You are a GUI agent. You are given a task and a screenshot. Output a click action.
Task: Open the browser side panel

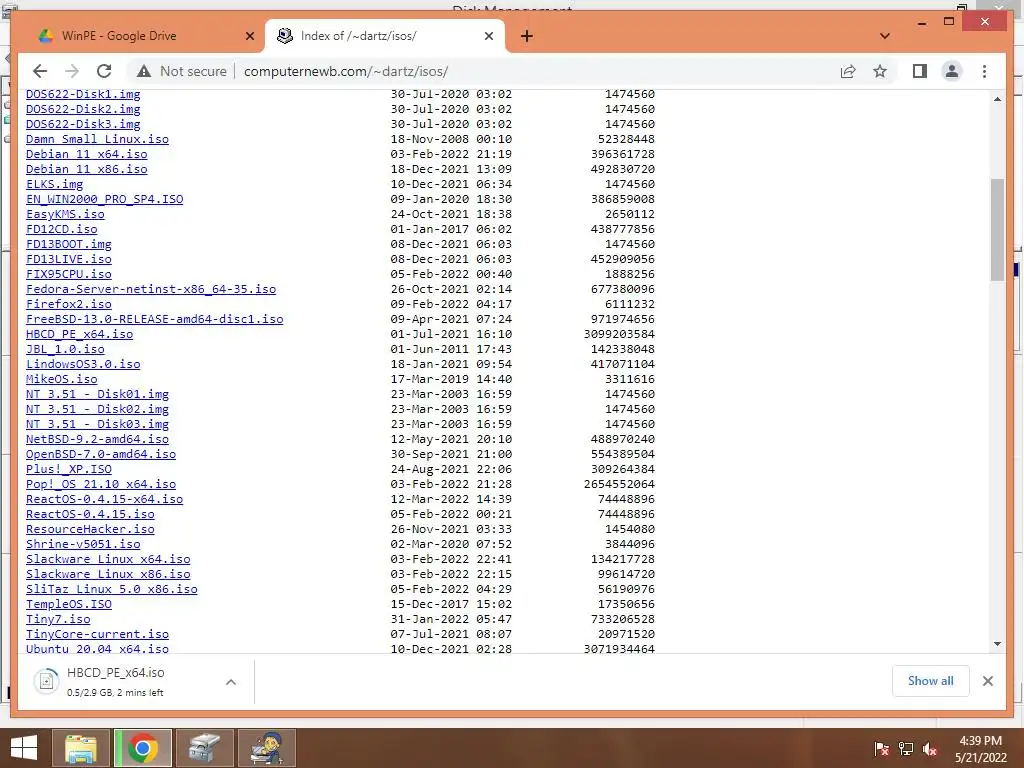tap(920, 71)
